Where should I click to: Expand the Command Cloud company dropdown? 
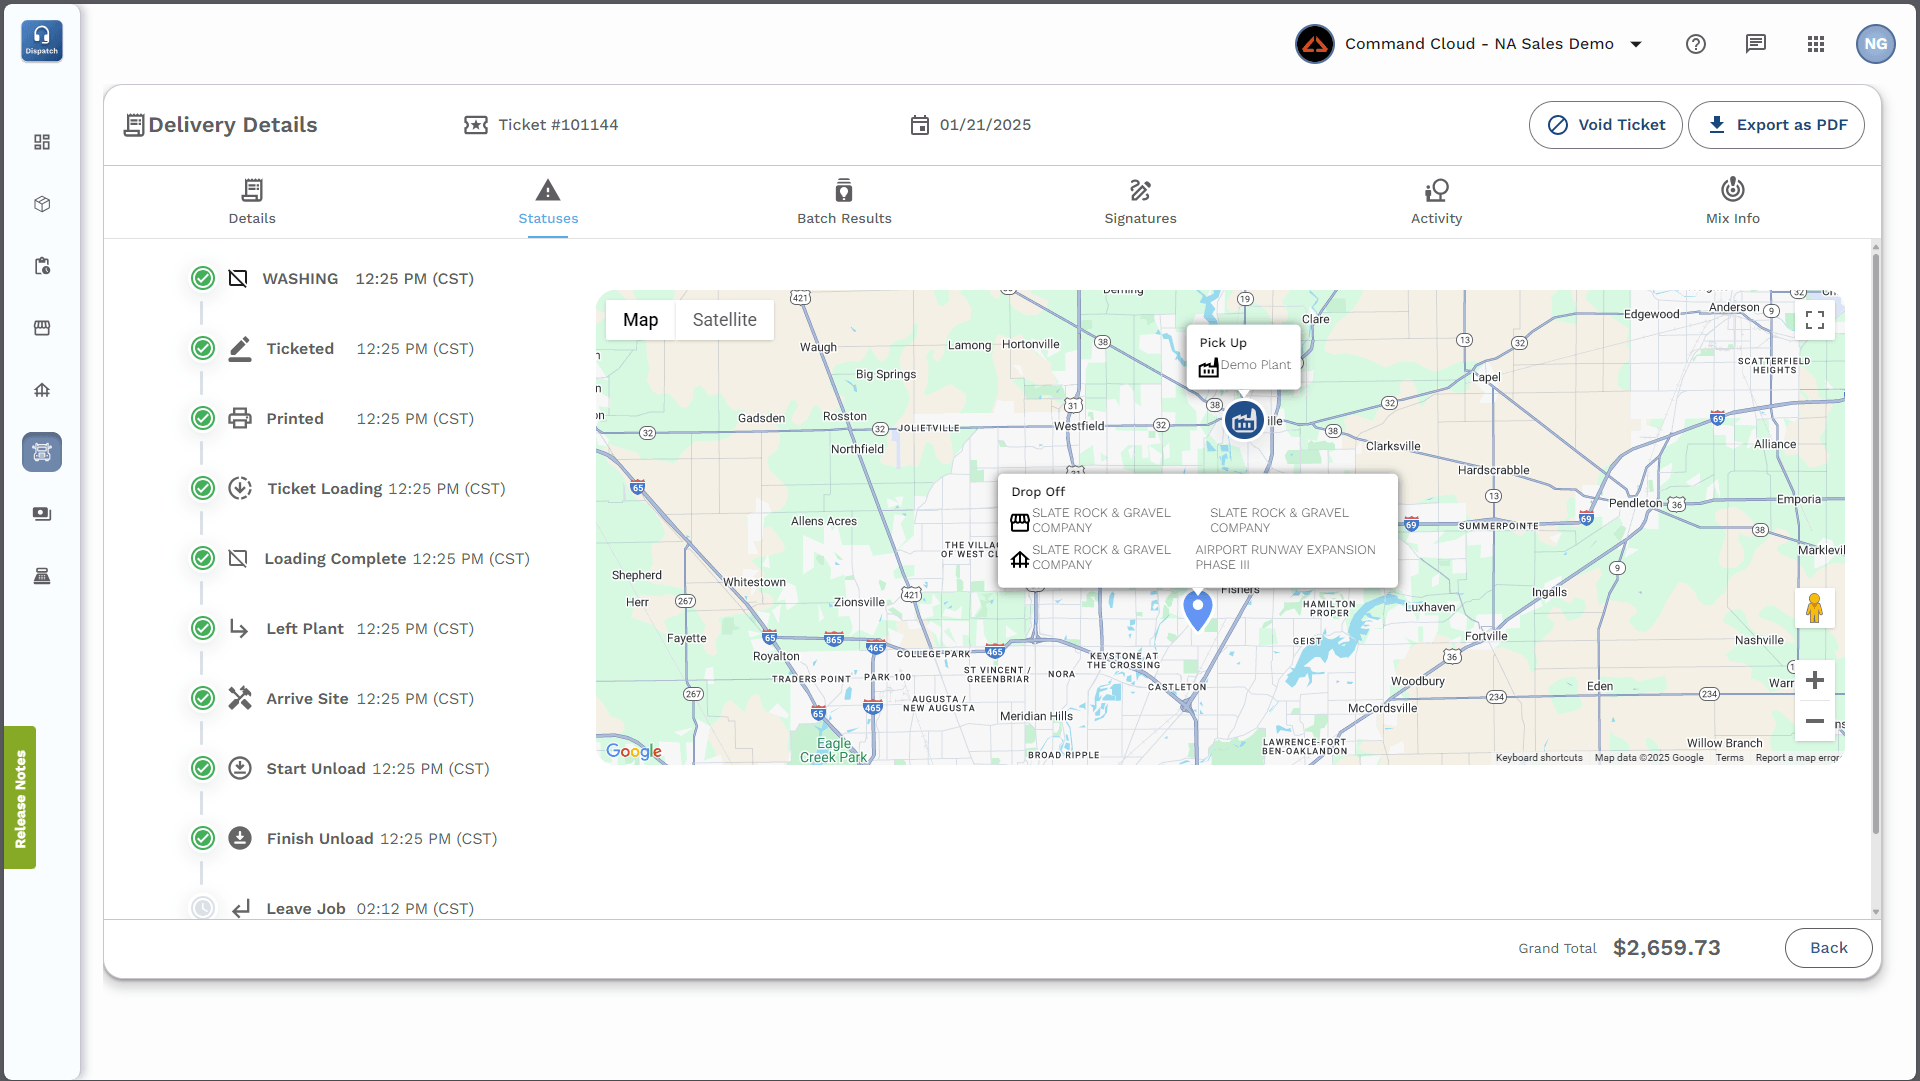point(1636,44)
